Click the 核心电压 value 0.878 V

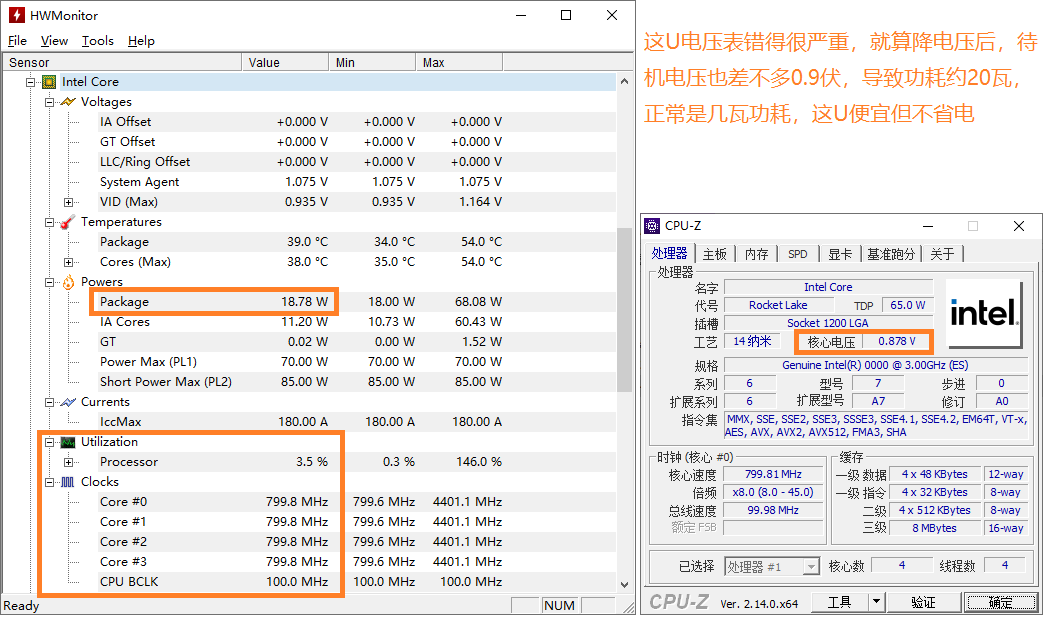pos(896,342)
